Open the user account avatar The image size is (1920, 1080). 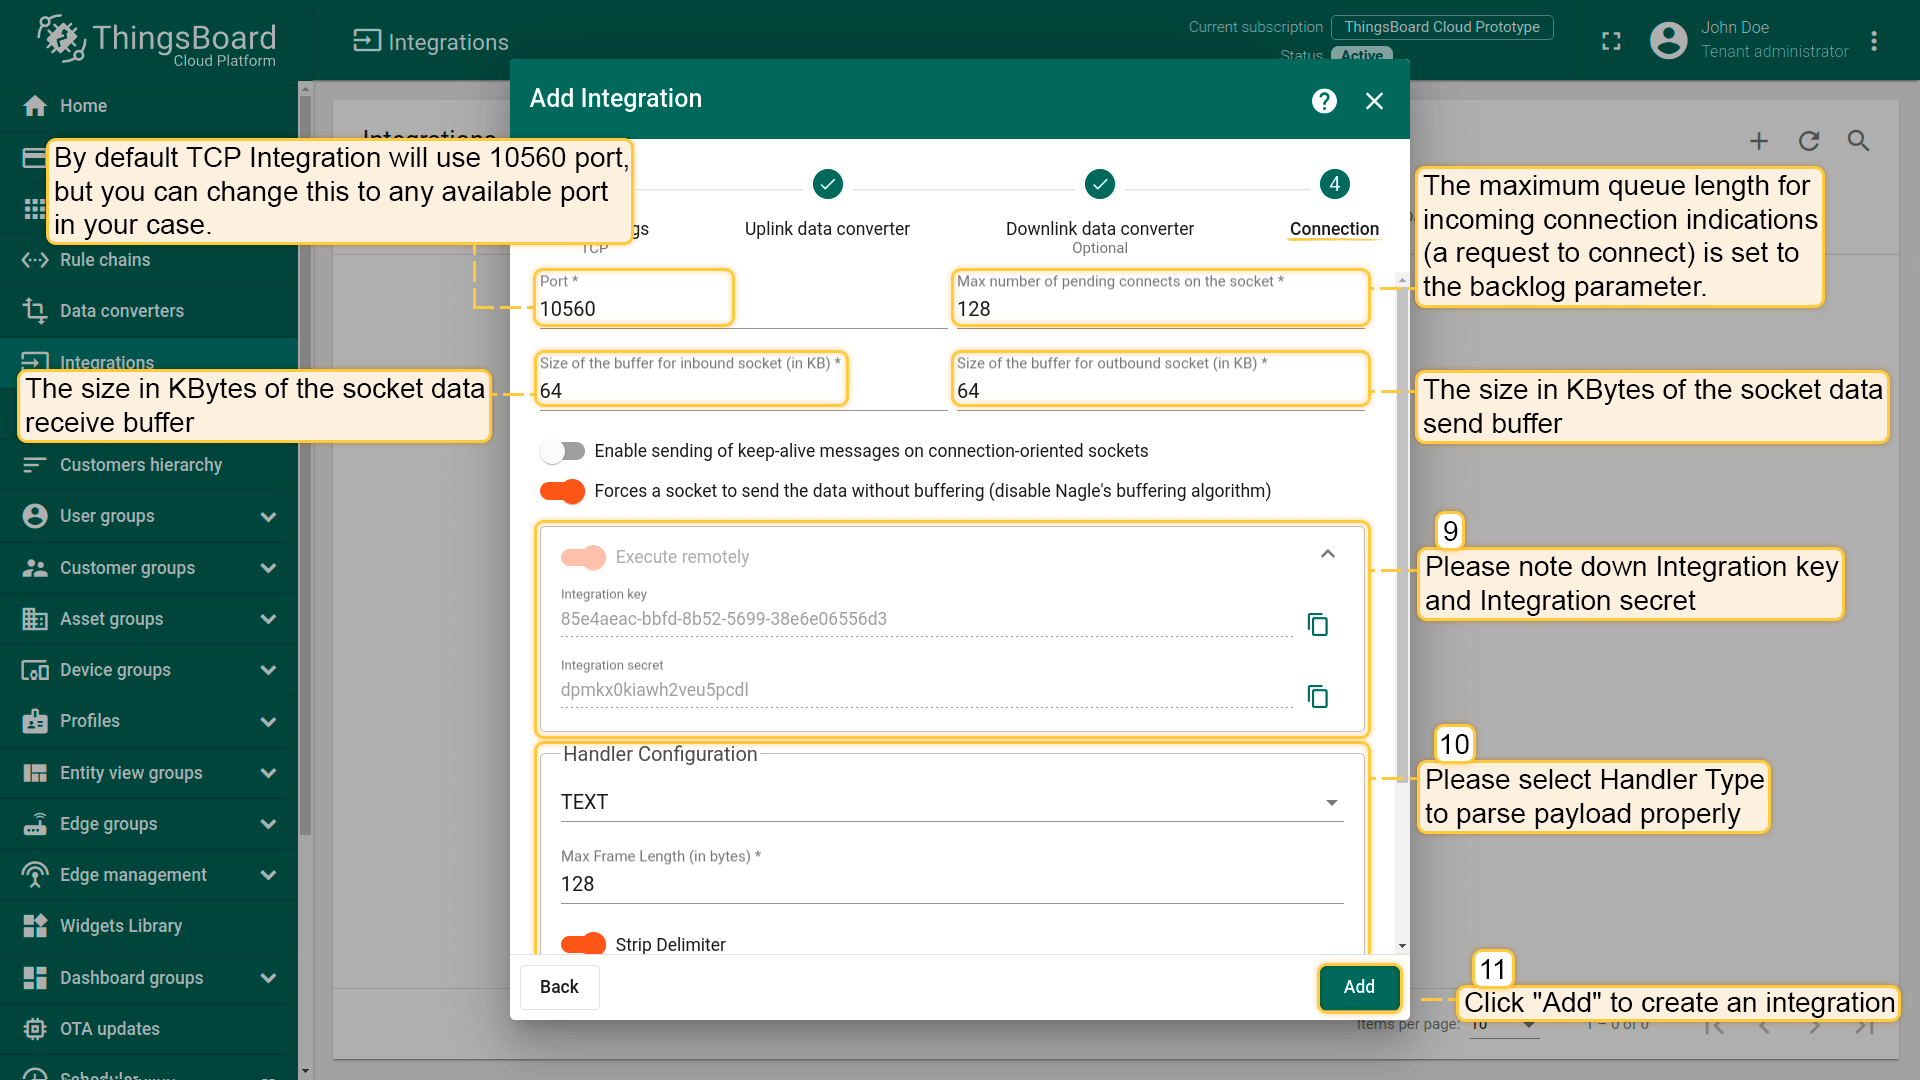pyautogui.click(x=1668, y=40)
